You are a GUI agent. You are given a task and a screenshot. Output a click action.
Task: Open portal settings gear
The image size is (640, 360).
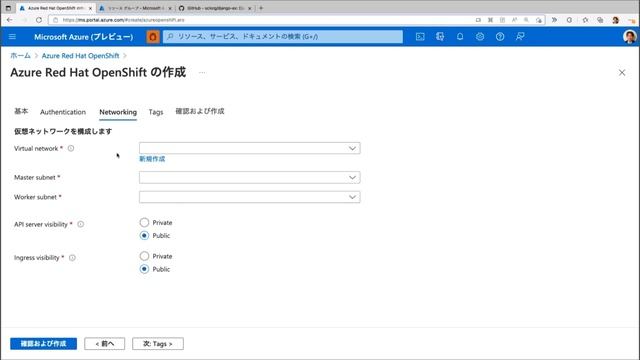click(x=480, y=37)
